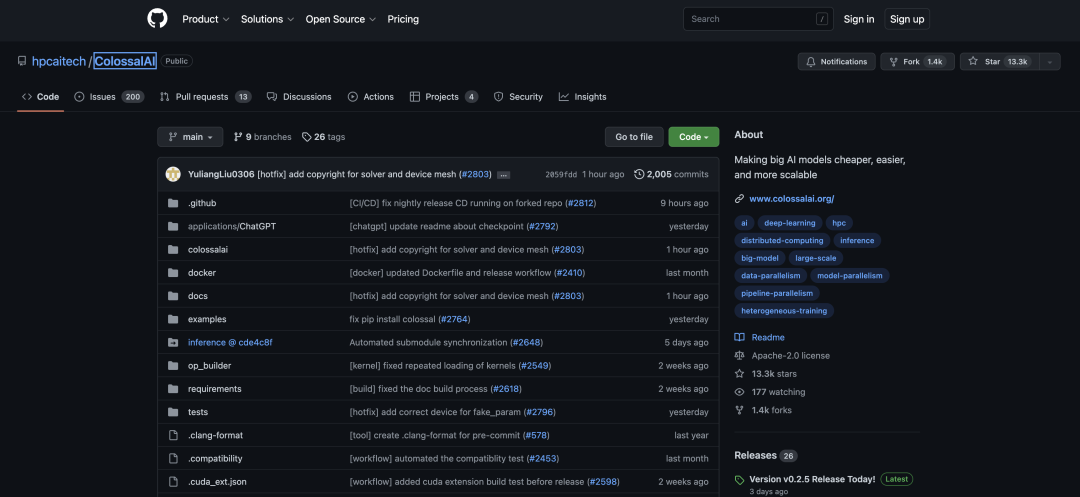This screenshot has width=1080, height=497.
Task: Open the .cuda_ext.json file
Action: [217, 482]
